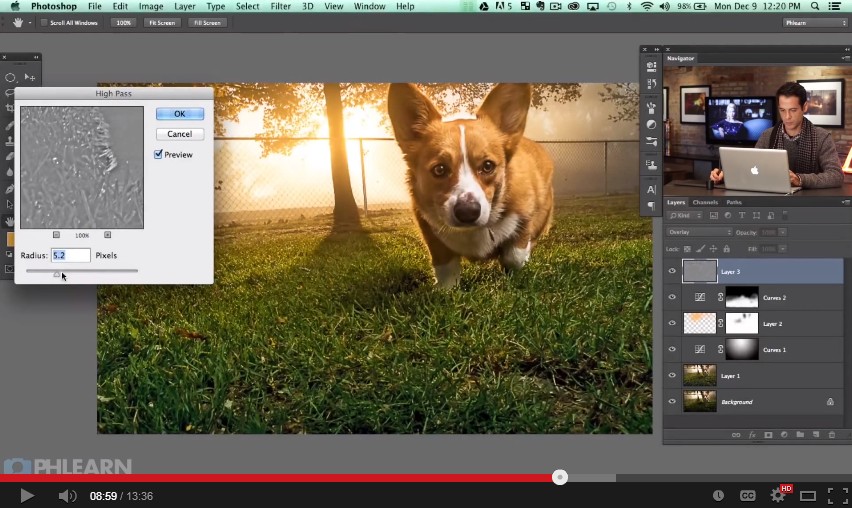Viewport: 852px width, 508px height.
Task: Create a new layer icon
Action: click(816, 435)
